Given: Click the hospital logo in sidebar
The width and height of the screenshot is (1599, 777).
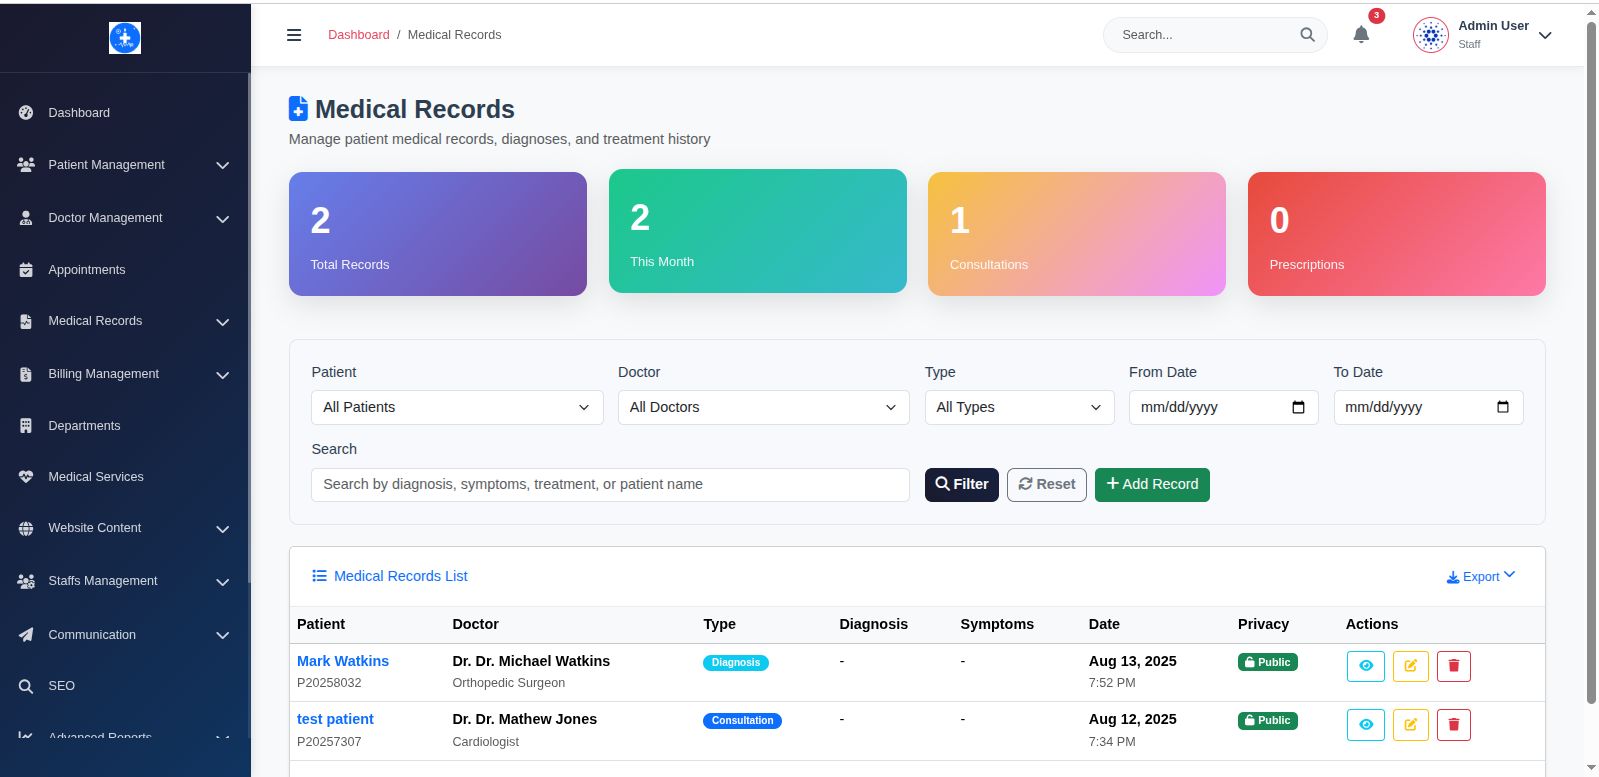Looking at the screenshot, I should pos(125,38).
